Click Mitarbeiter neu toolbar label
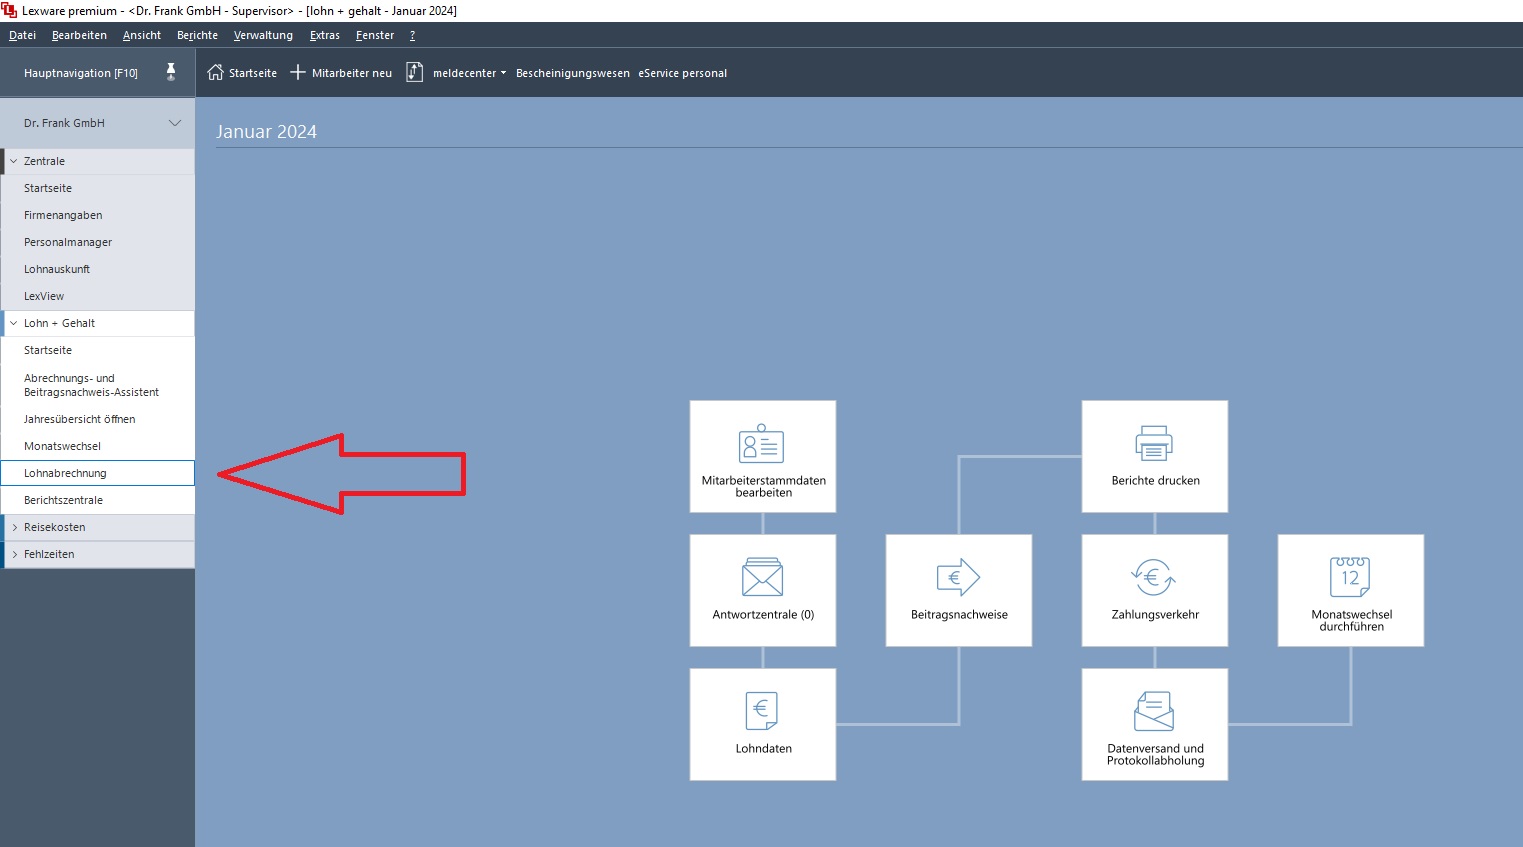This screenshot has width=1523, height=847. coord(352,73)
